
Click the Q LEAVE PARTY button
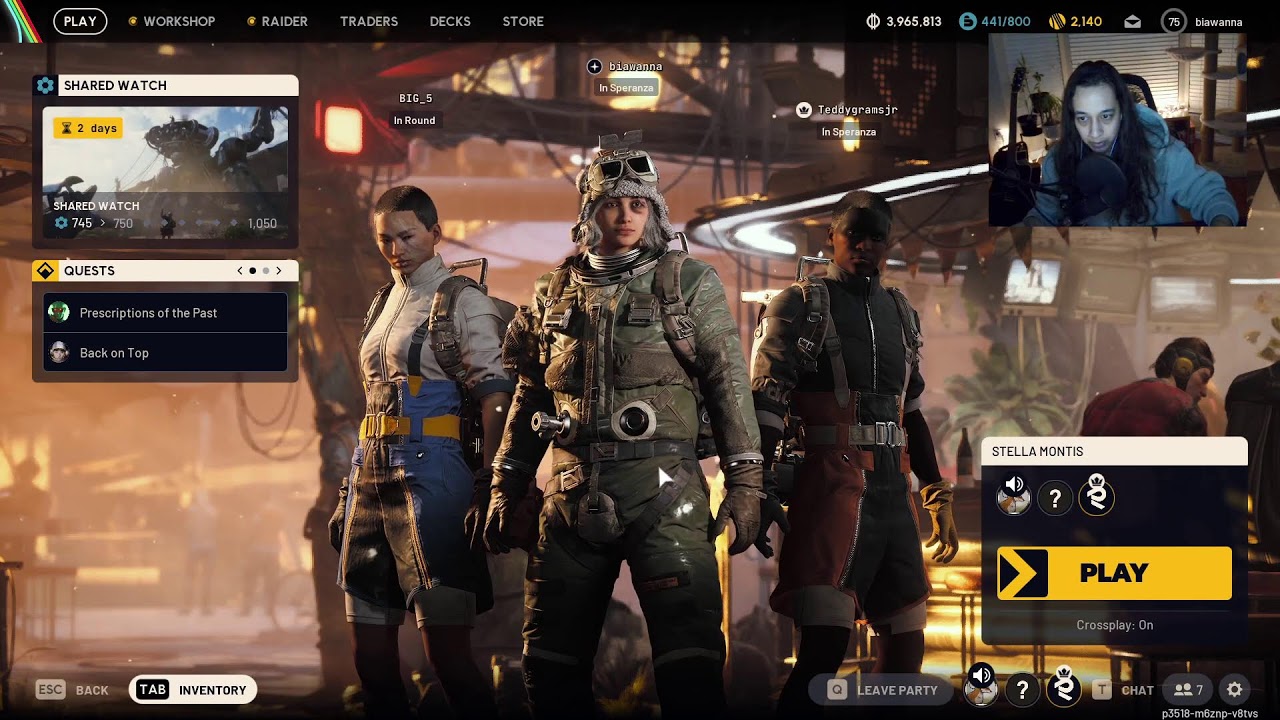pyautogui.click(x=883, y=690)
